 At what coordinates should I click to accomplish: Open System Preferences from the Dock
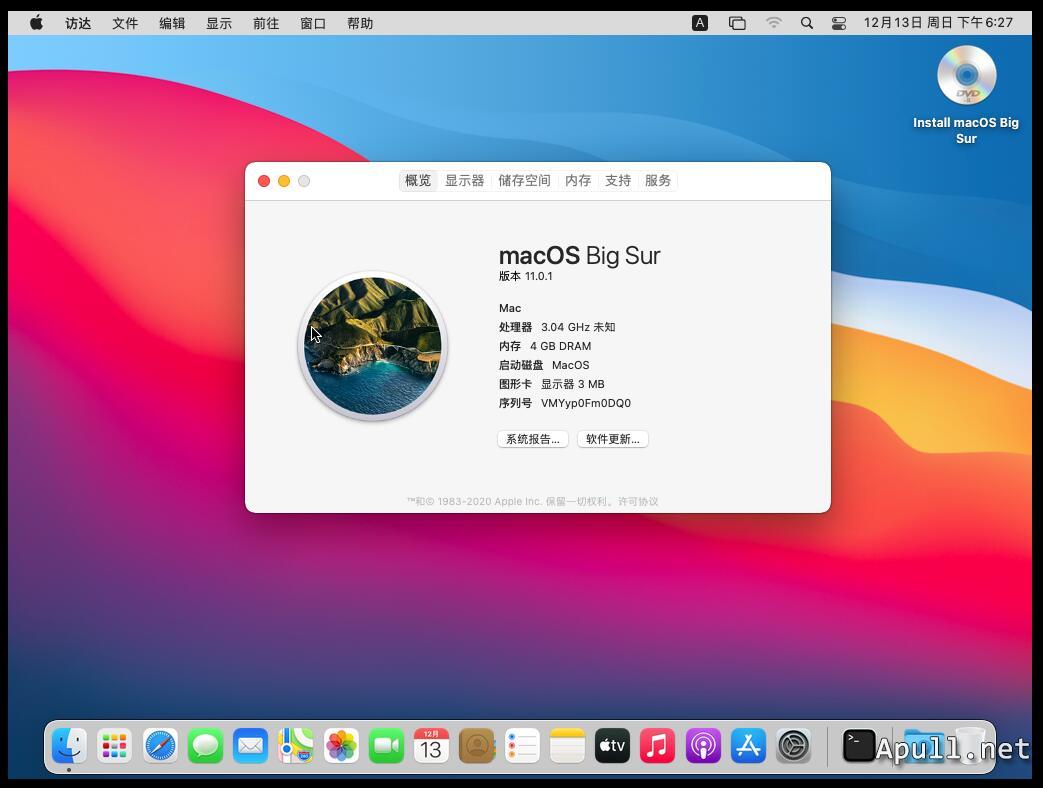click(x=794, y=745)
